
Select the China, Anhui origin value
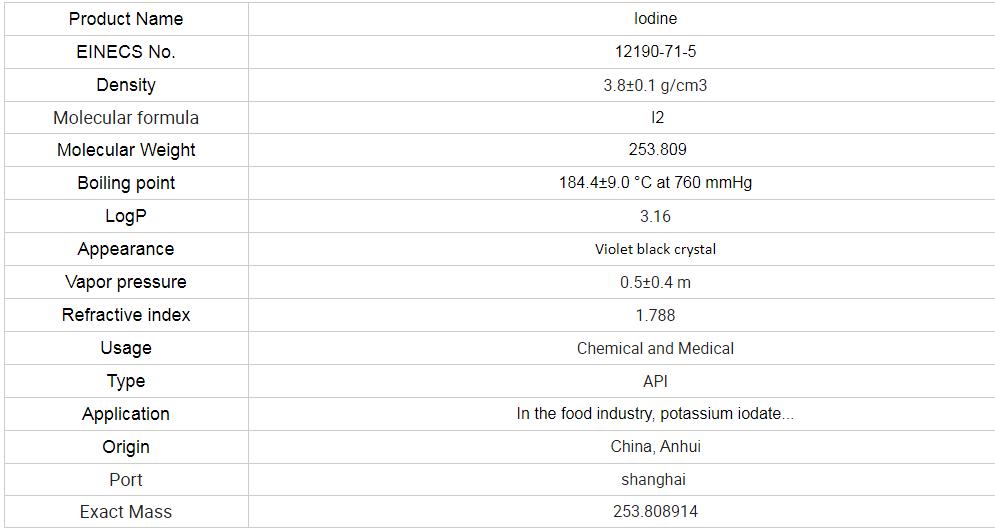tap(655, 447)
